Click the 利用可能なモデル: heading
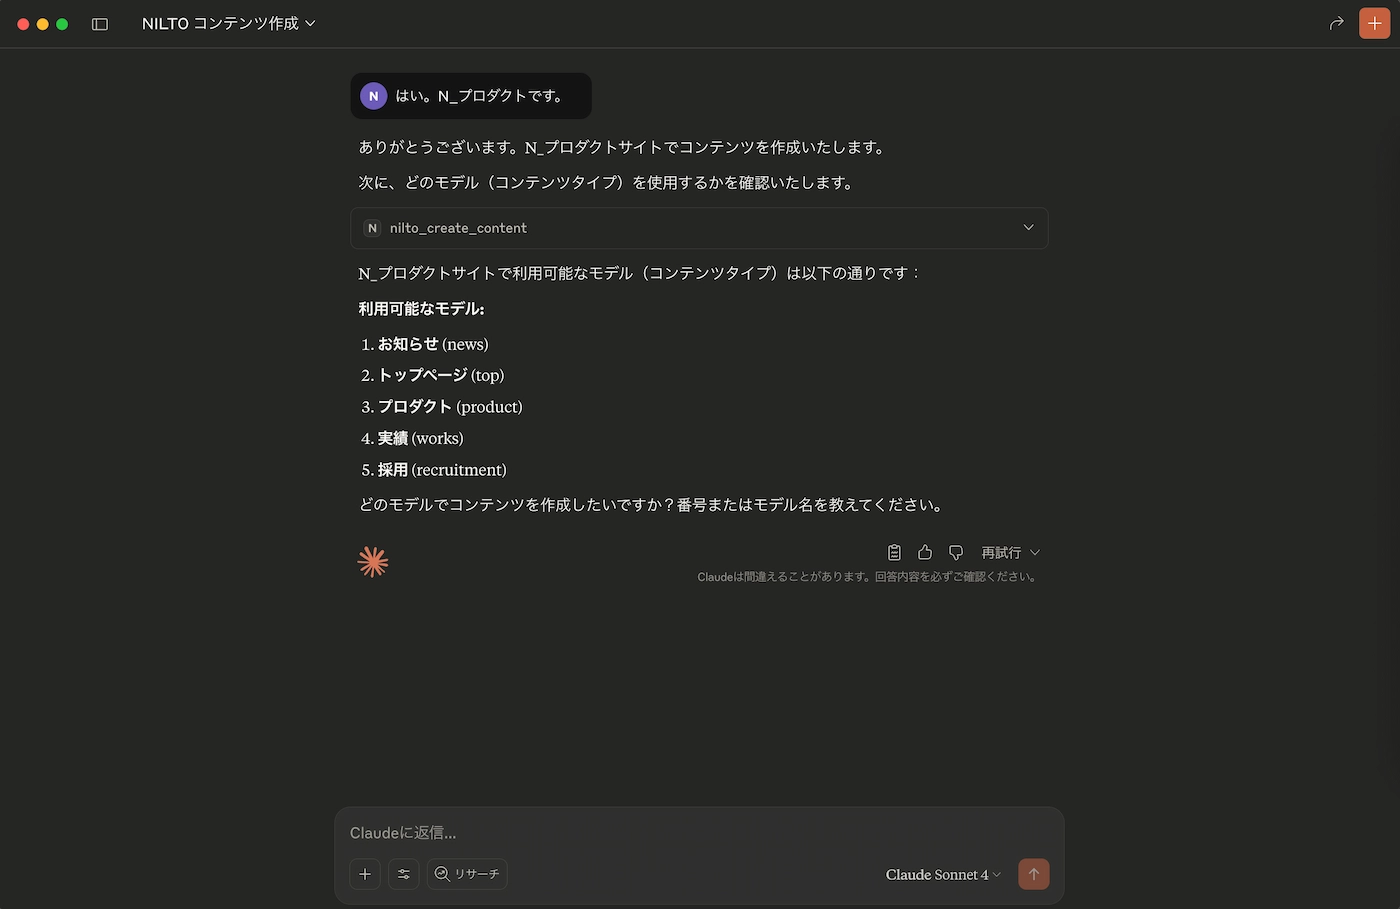1400x909 pixels. point(421,309)
